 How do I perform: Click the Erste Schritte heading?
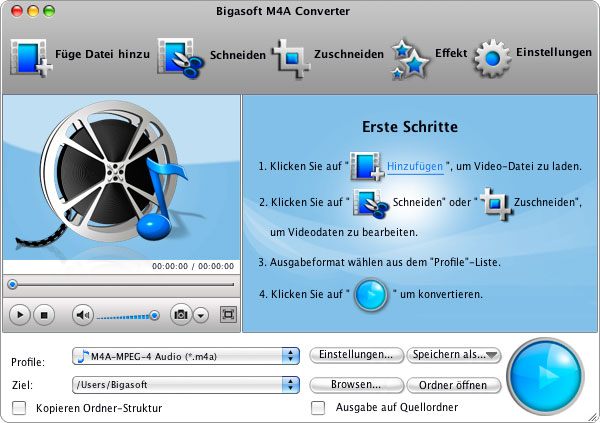tap(410, 127)
